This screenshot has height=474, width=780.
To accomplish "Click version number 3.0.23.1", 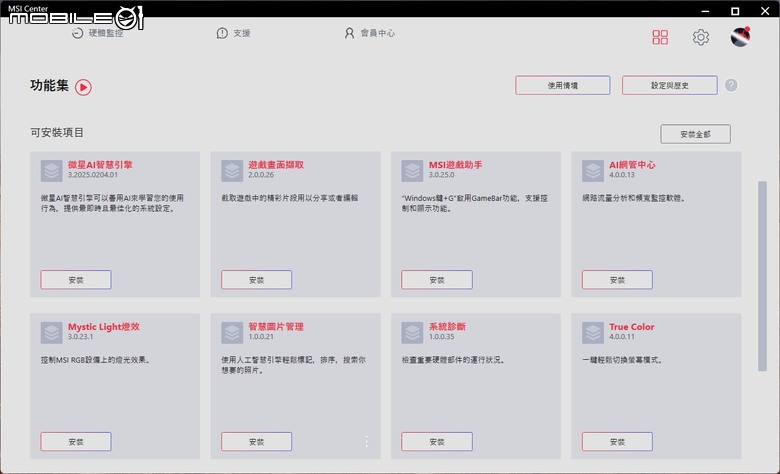I will coord(81,337).
